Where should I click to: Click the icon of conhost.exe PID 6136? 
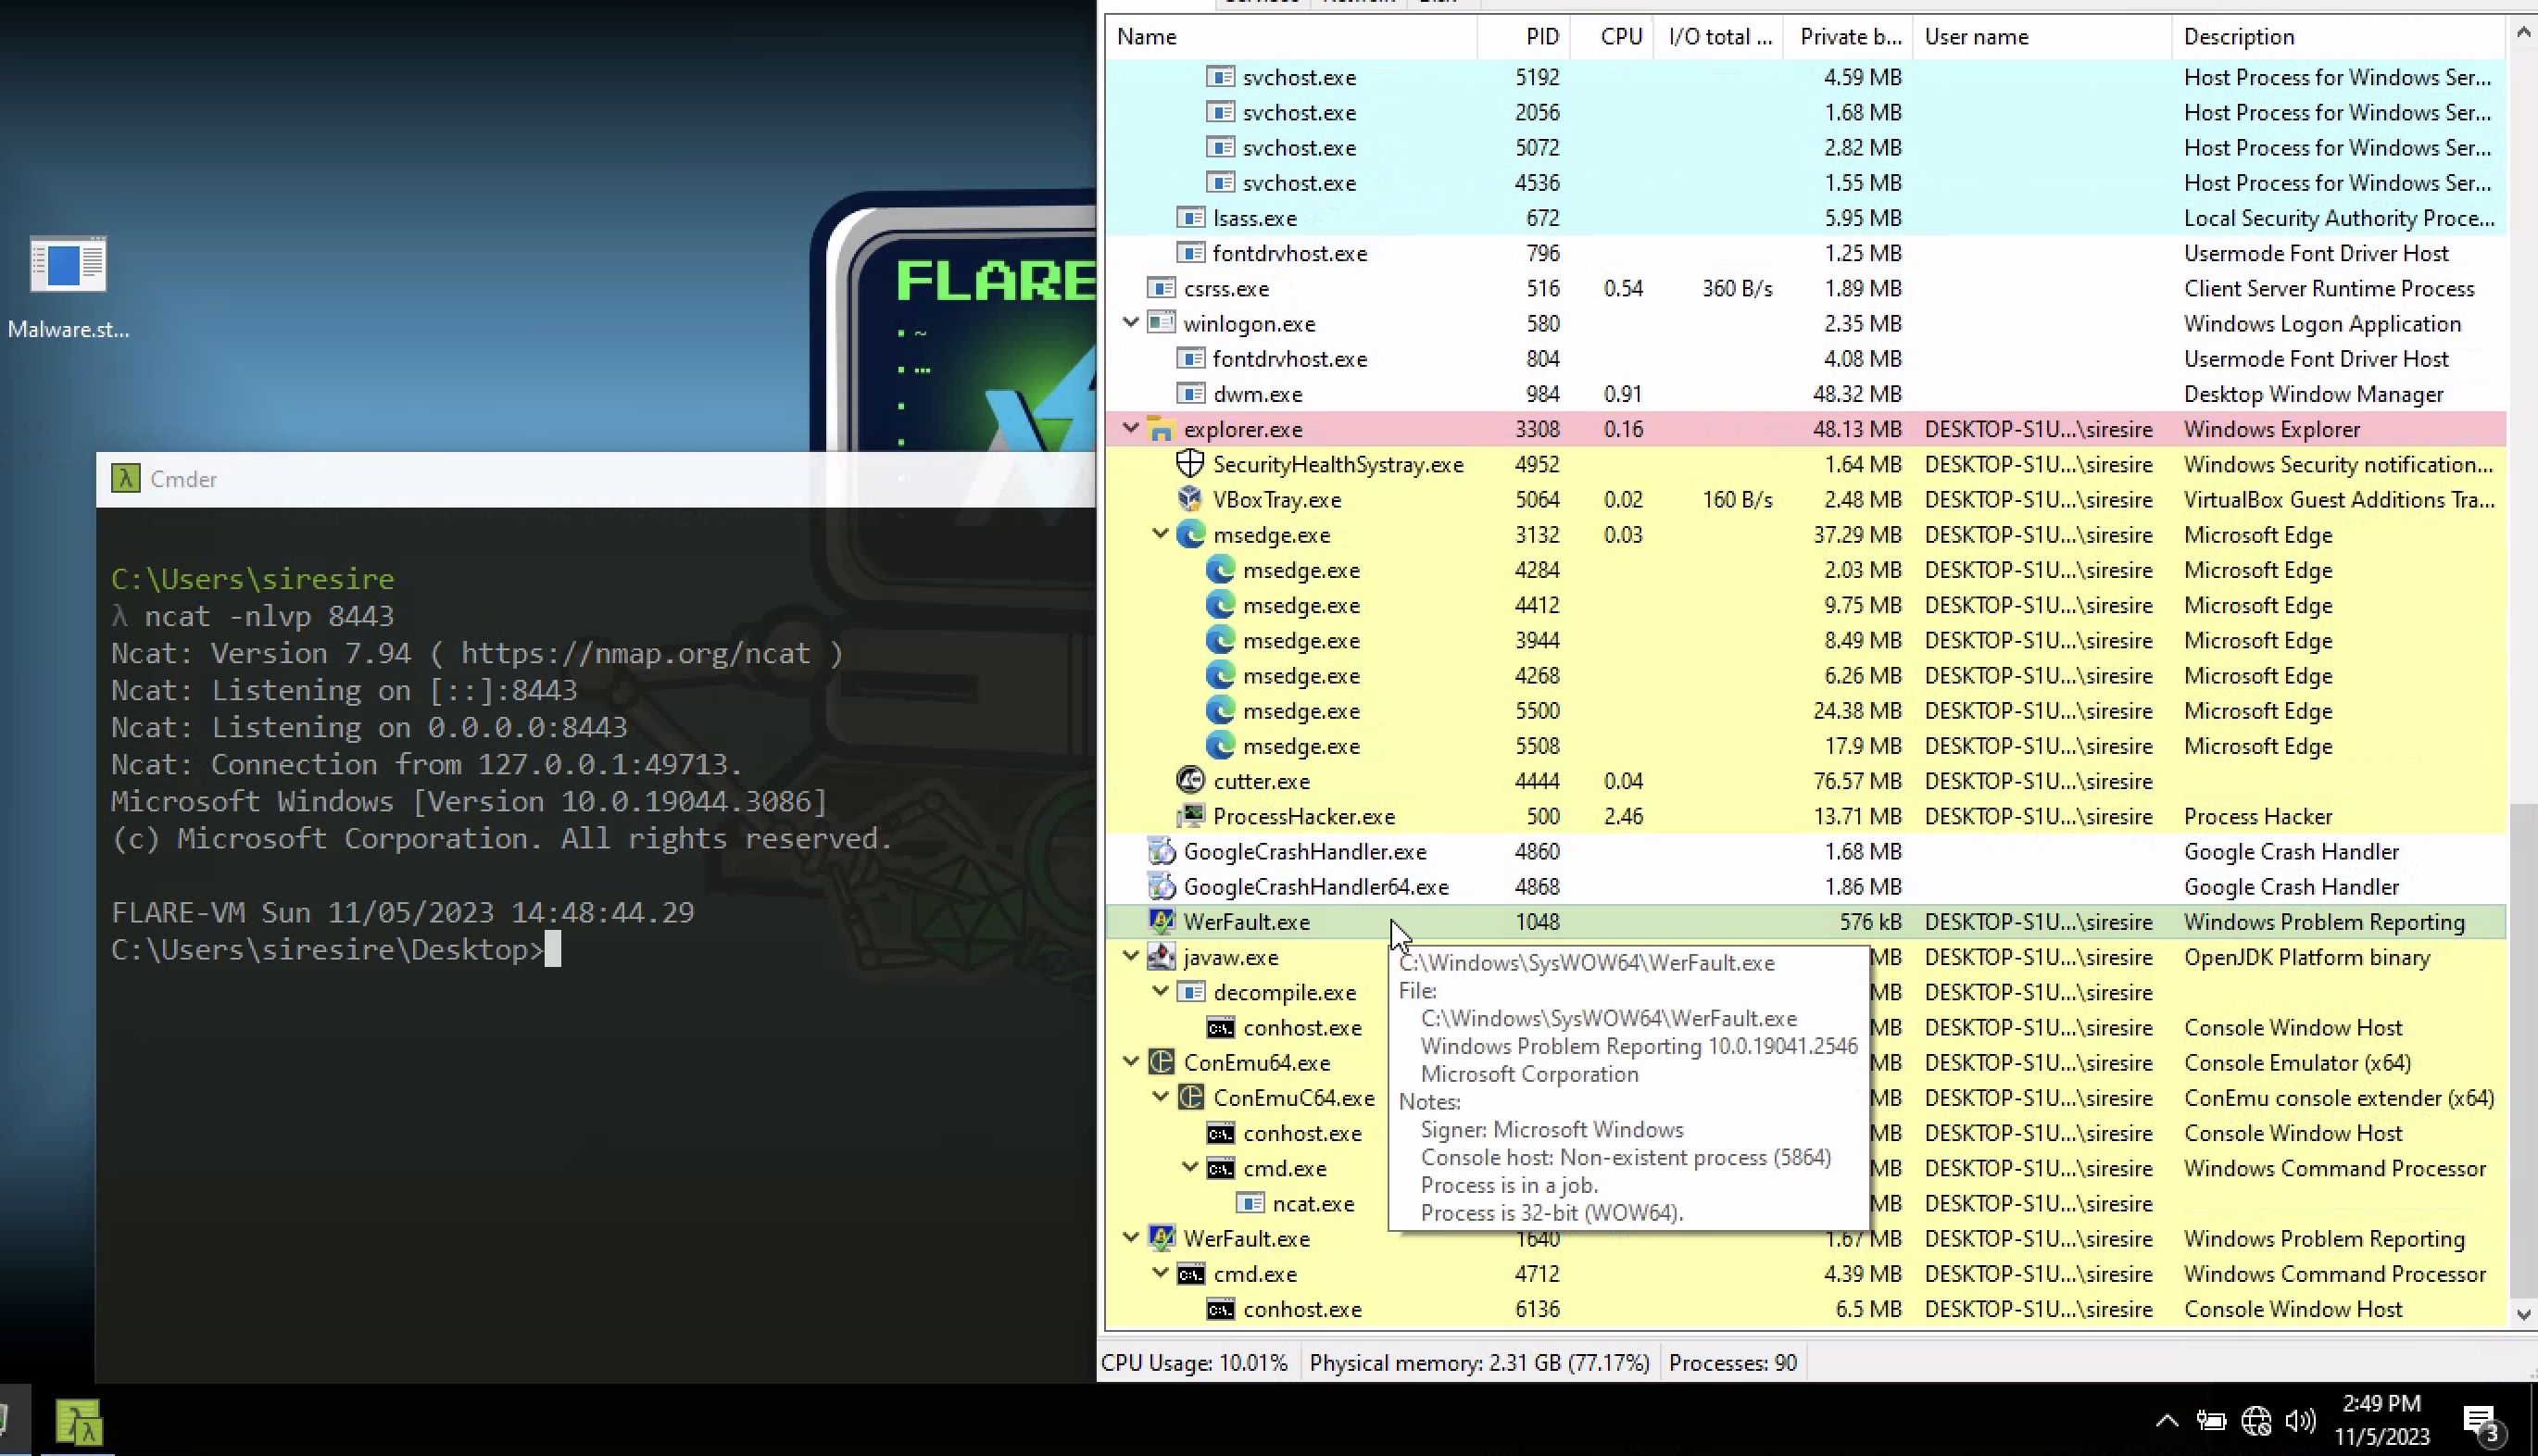click(1220, 1309)
